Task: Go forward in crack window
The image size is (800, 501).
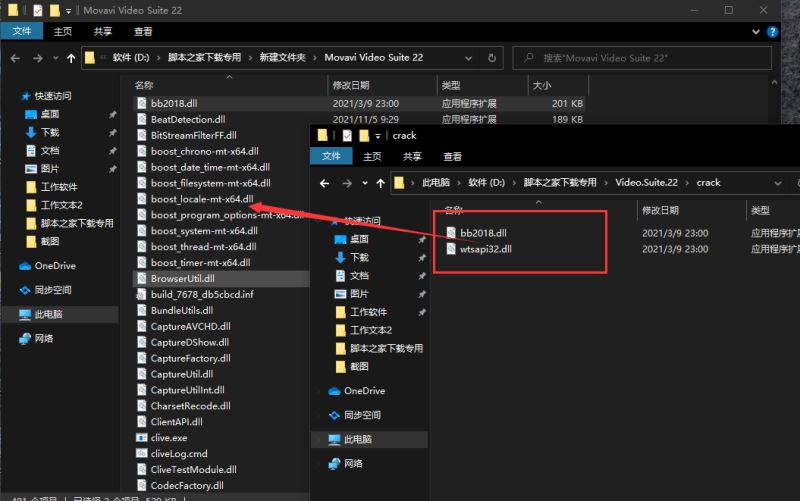Action: 347,183
